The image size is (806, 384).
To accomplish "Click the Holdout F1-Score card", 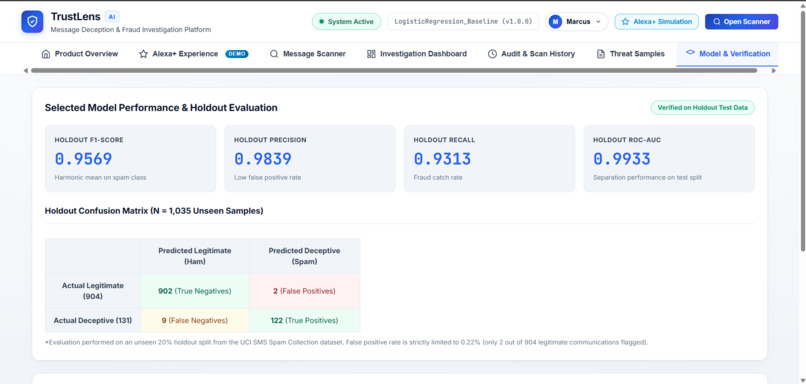I will (x=130, y=159).
